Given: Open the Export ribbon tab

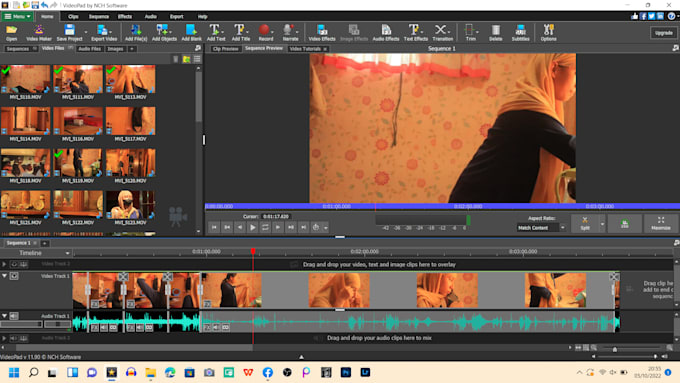Looking at the screenshot, I should click(176, 16).
